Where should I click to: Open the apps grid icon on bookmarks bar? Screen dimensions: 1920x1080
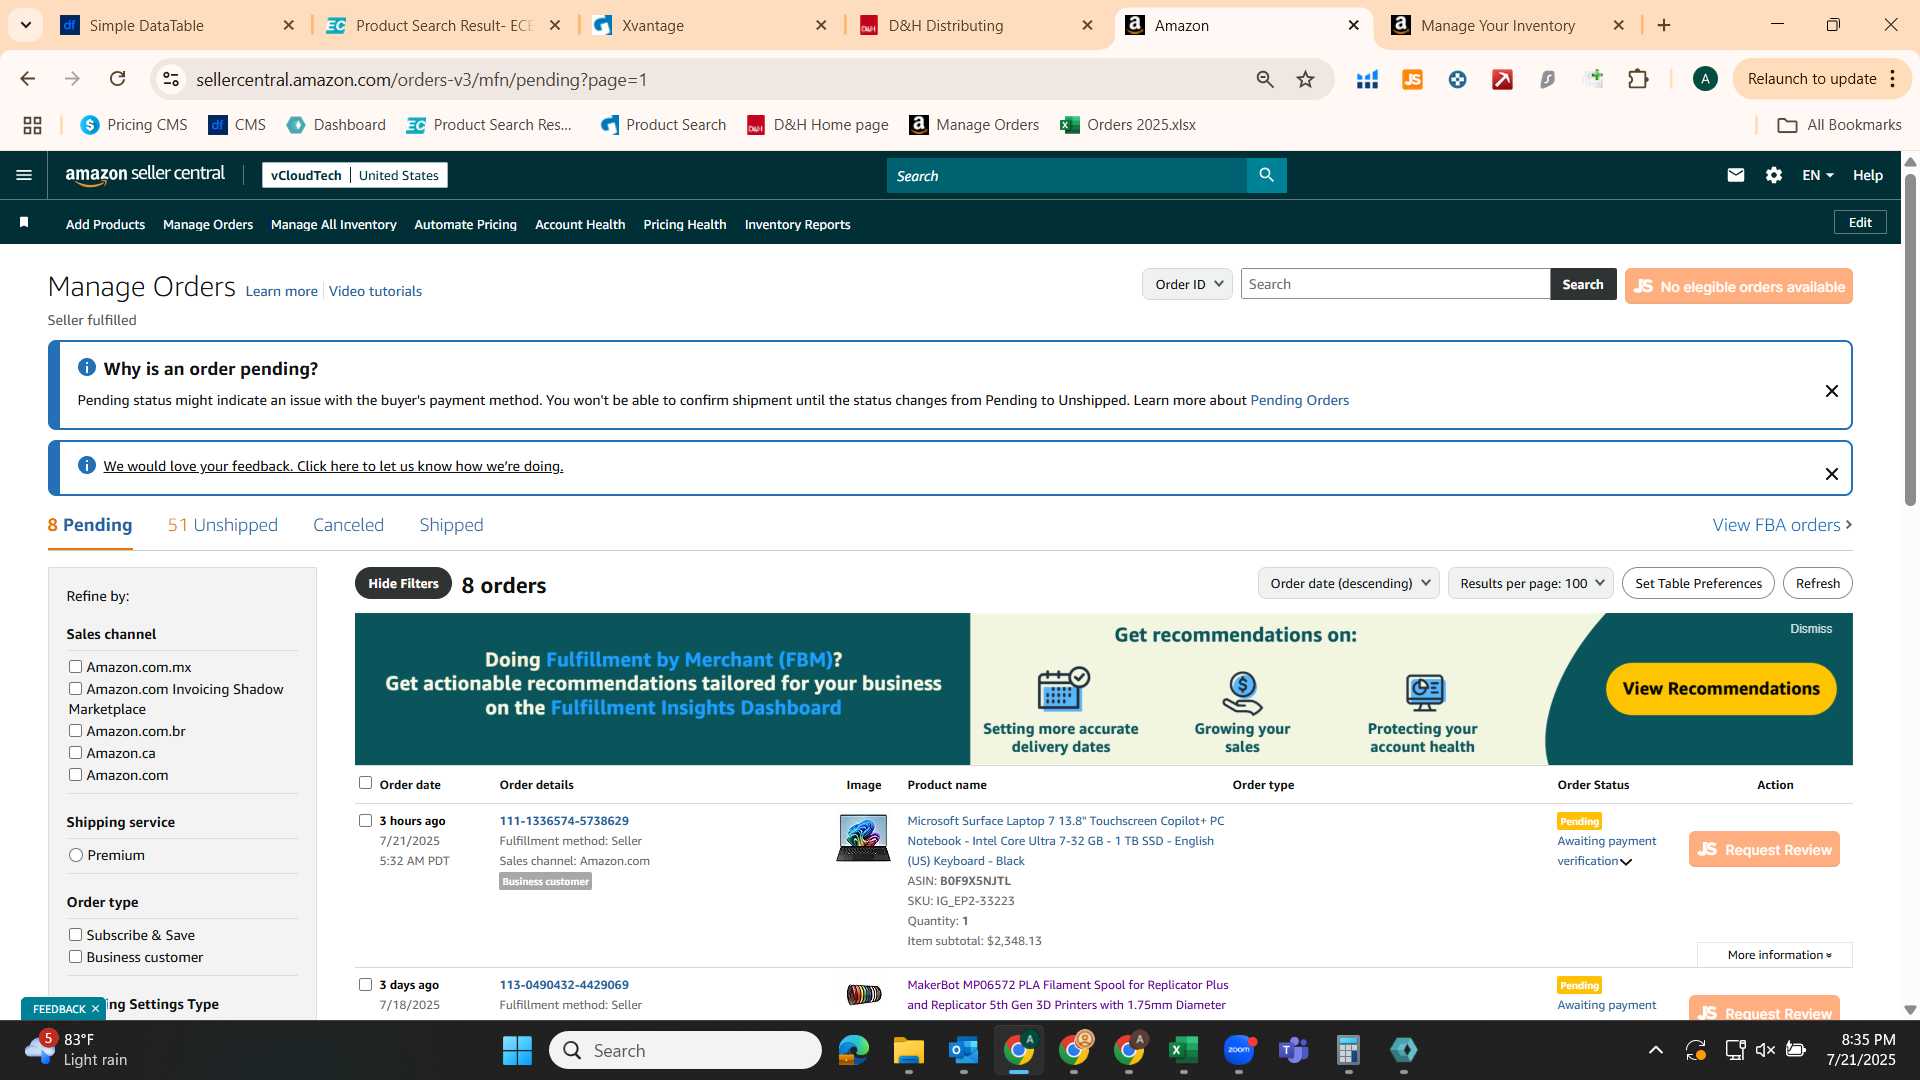pyautogui.click(x=32, y=125)
